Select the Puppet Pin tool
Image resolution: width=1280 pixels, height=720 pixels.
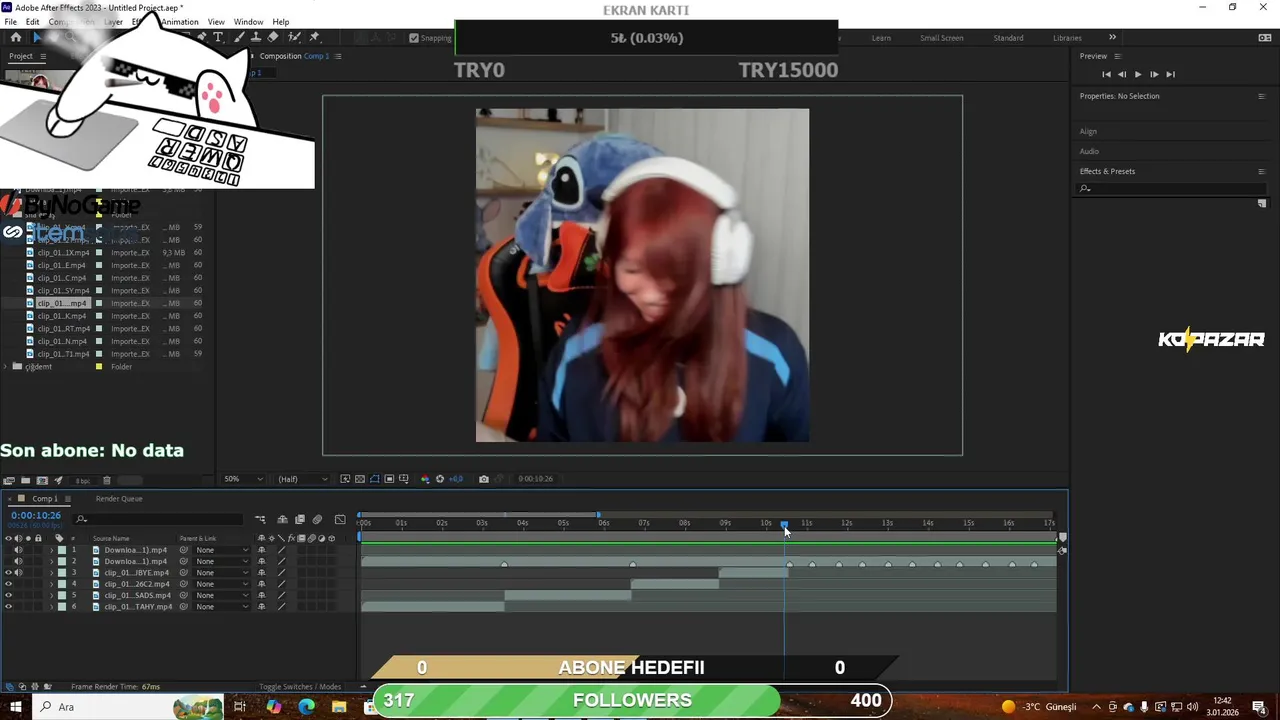[314, 37]
